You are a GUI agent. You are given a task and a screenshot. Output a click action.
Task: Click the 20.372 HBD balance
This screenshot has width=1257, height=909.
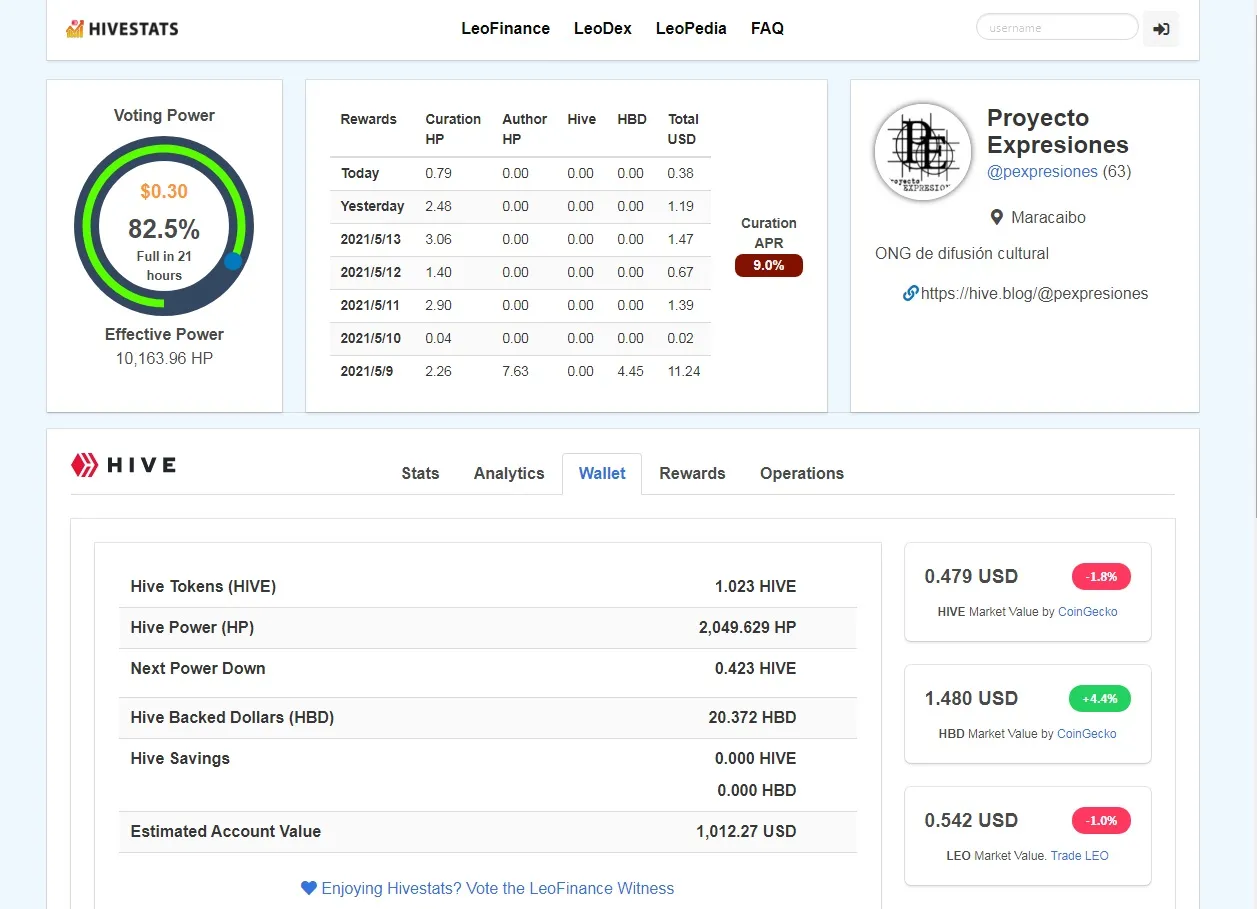pyautogui.click(x=752, y=717)
